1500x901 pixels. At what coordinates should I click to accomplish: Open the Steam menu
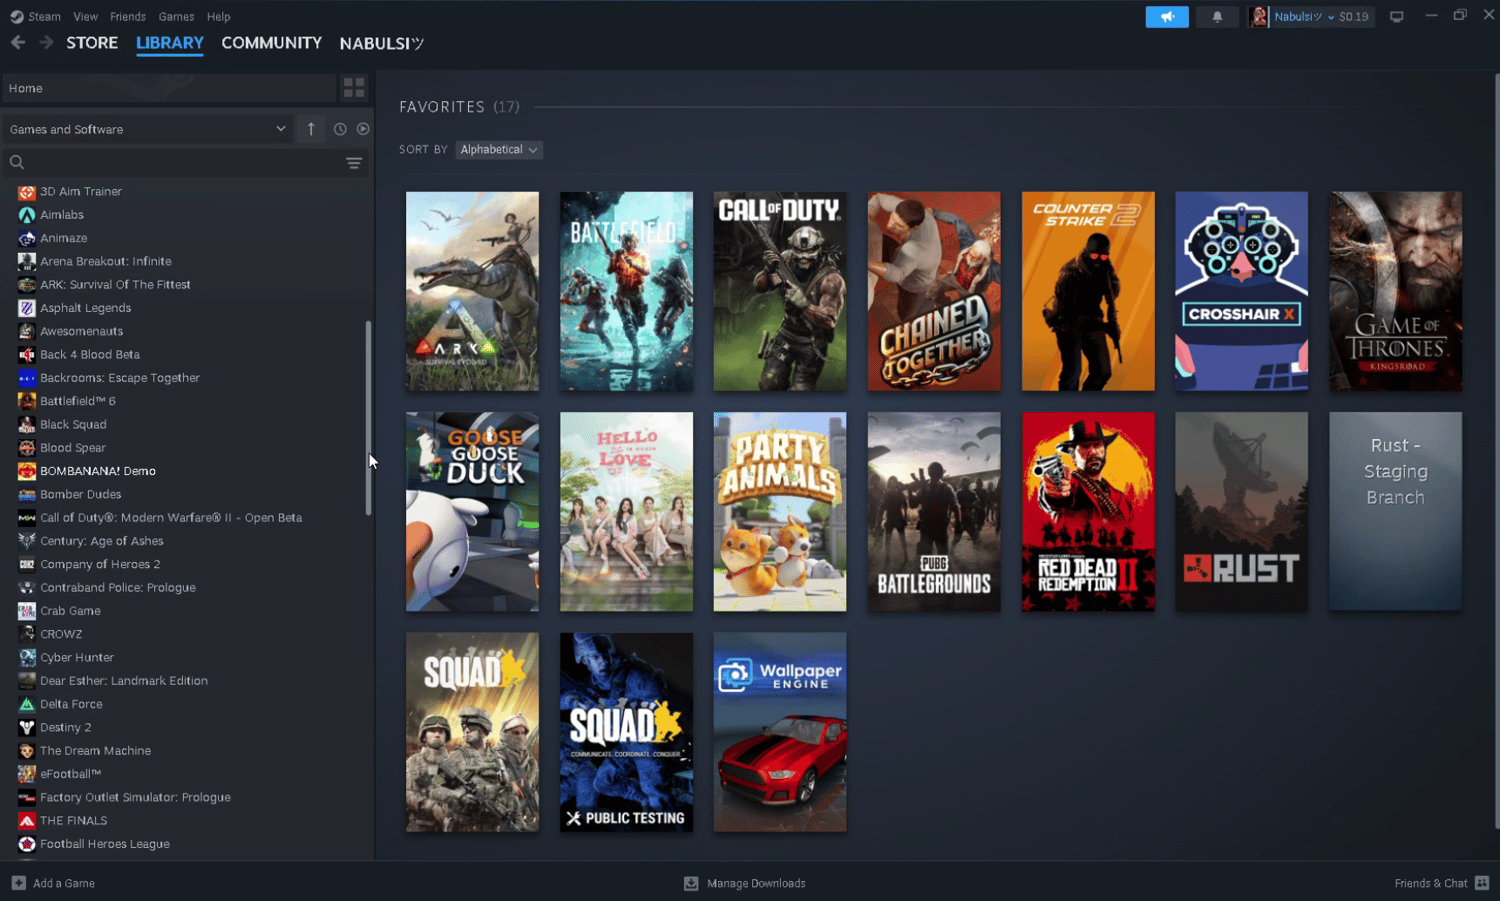(44, 17)
